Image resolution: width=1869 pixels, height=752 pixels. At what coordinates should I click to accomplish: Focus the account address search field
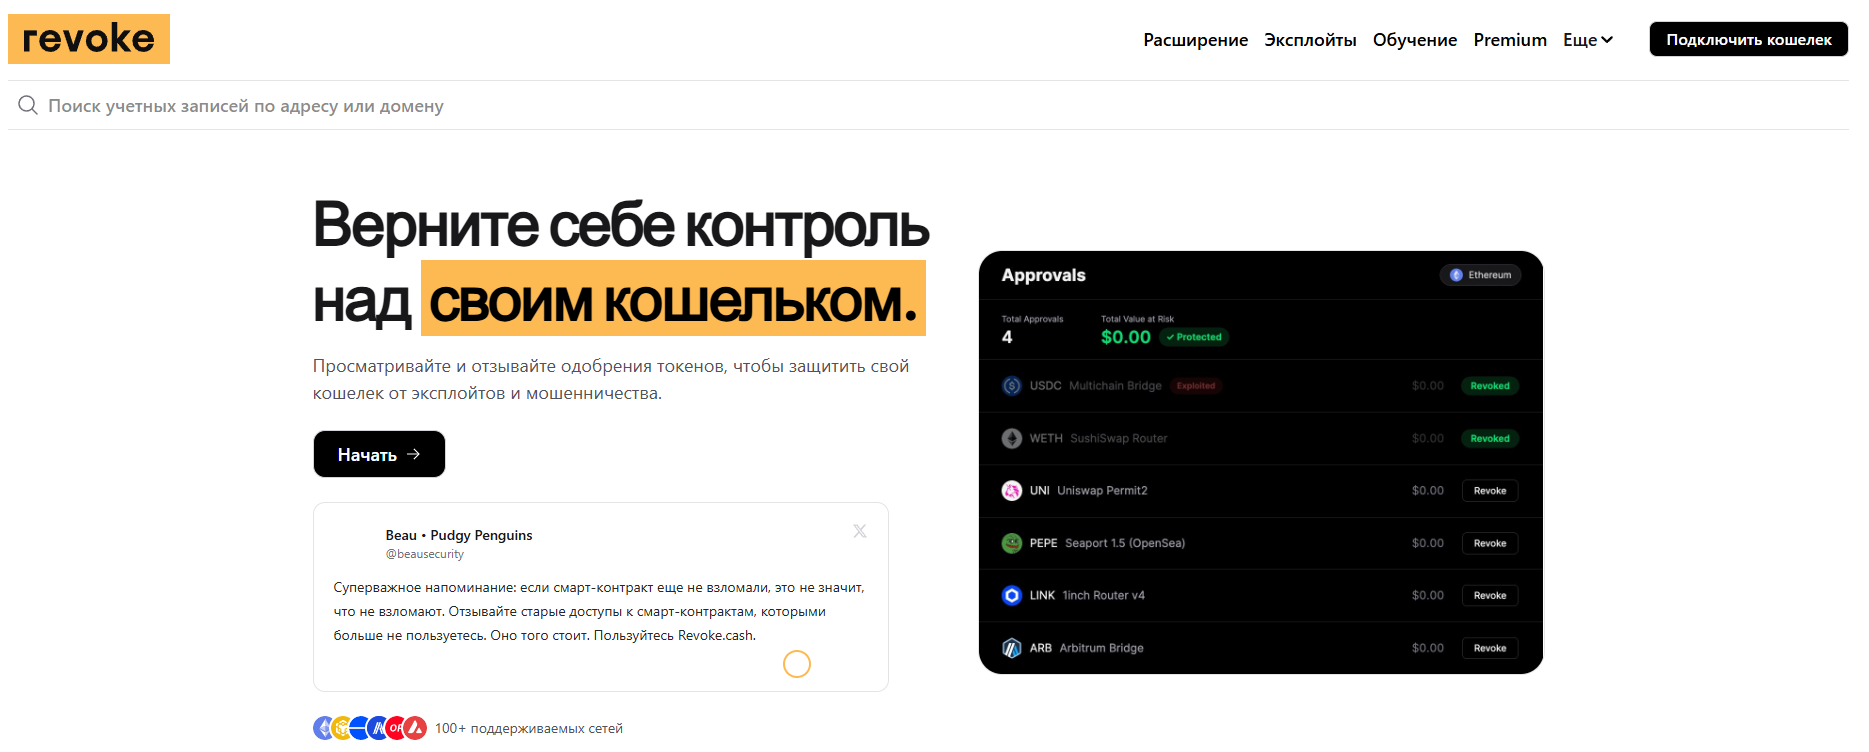click(928, 105)
